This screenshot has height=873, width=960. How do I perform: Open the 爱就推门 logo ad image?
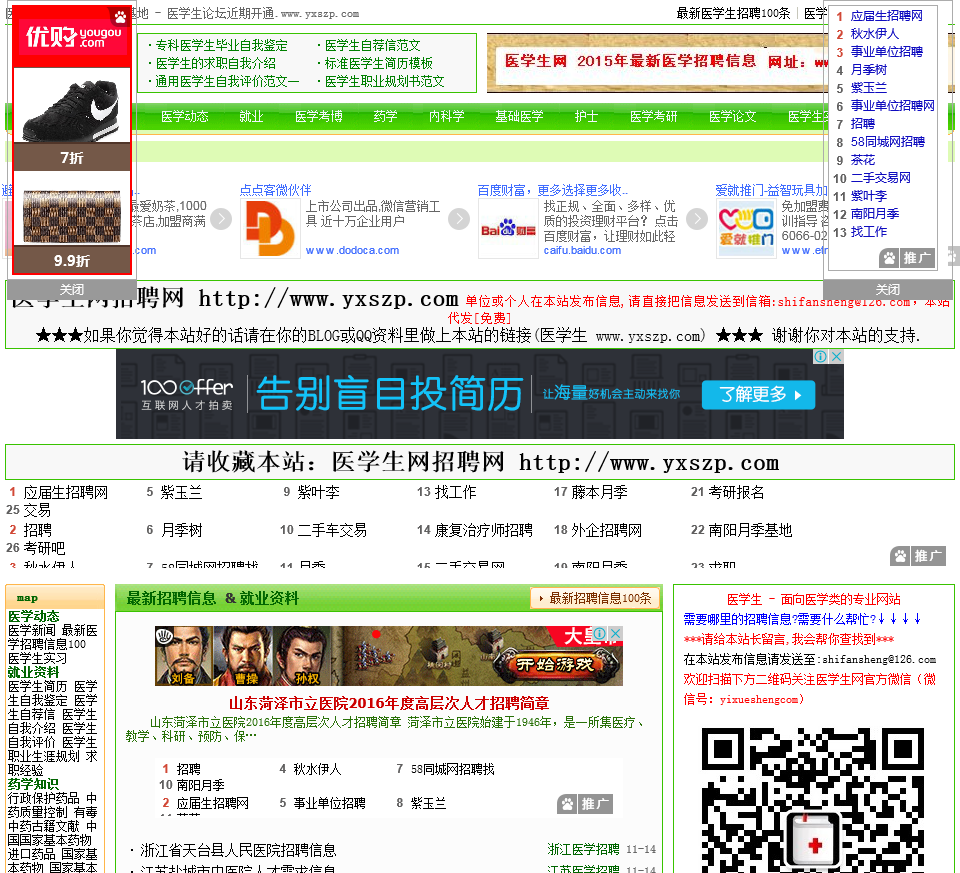(746, 228)
